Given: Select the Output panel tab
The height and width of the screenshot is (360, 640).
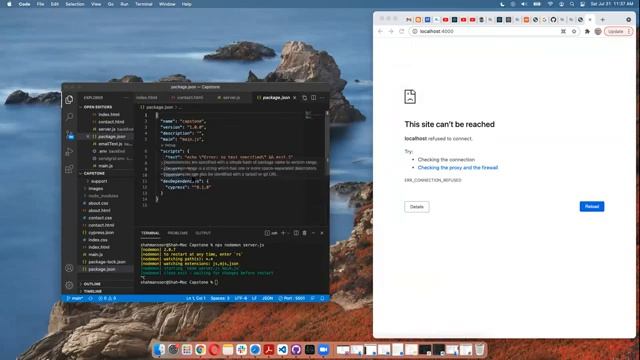Looking at the screenshot, I should coord(203,233).
